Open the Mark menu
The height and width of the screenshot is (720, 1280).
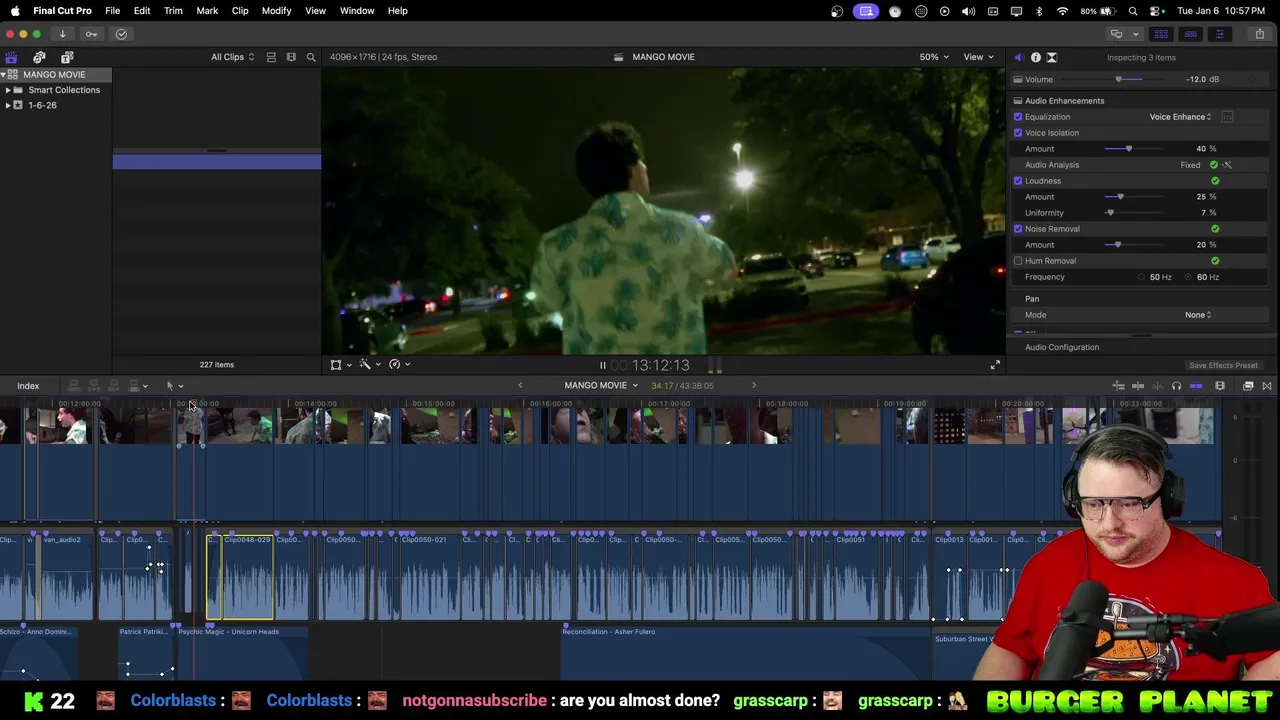pos(207,11)
